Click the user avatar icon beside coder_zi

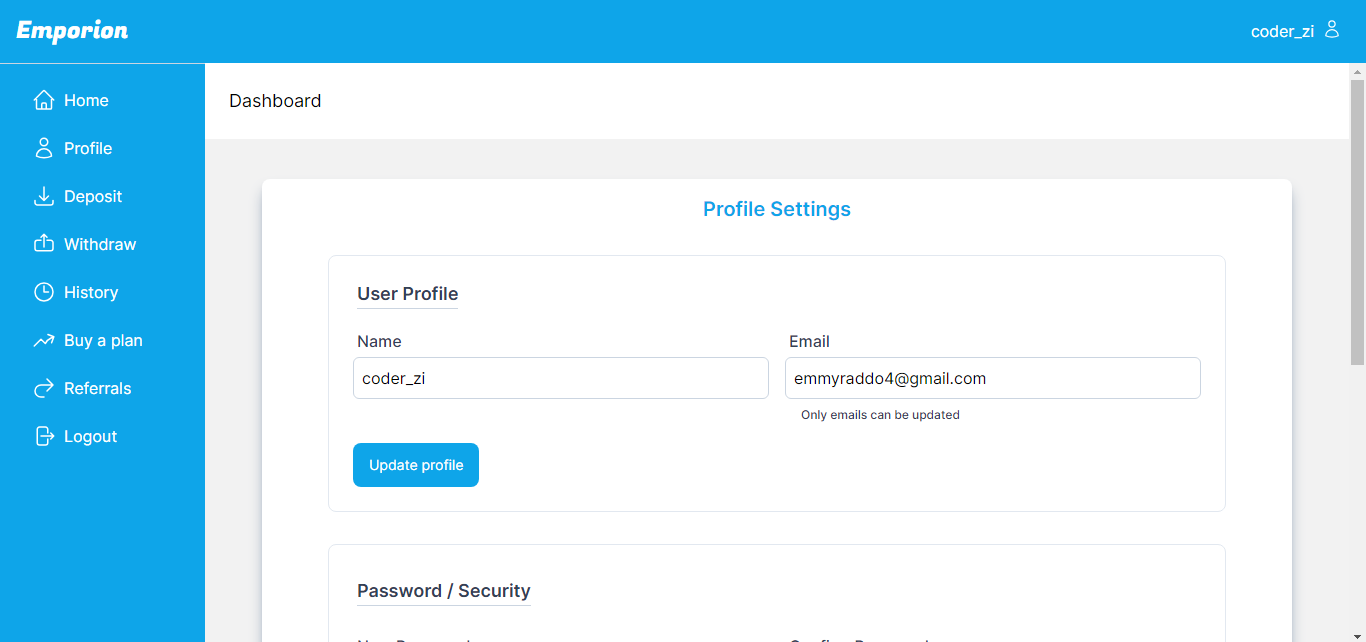tap(1331, 29)
